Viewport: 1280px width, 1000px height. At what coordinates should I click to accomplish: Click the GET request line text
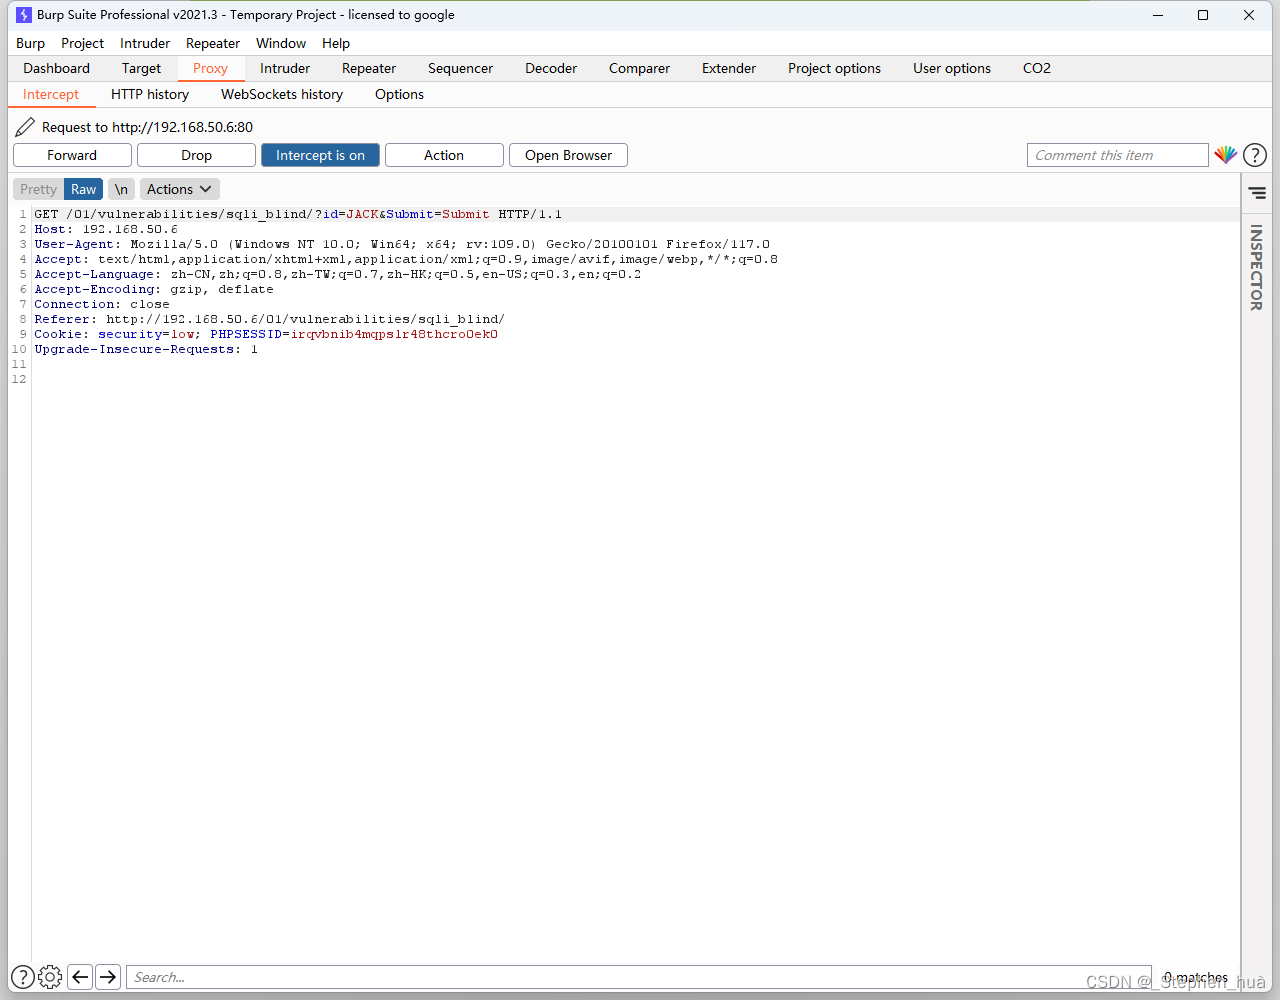coord(298,214)
